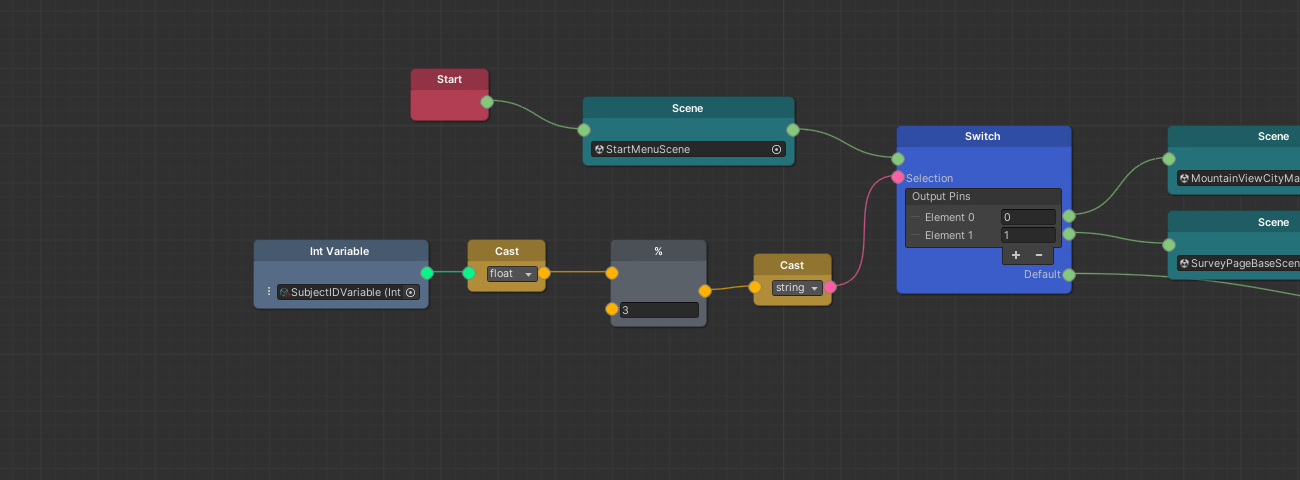Click the StartMenuScene object field
Viewport: 1300px width, 480px height.
[x=688, y=149]
